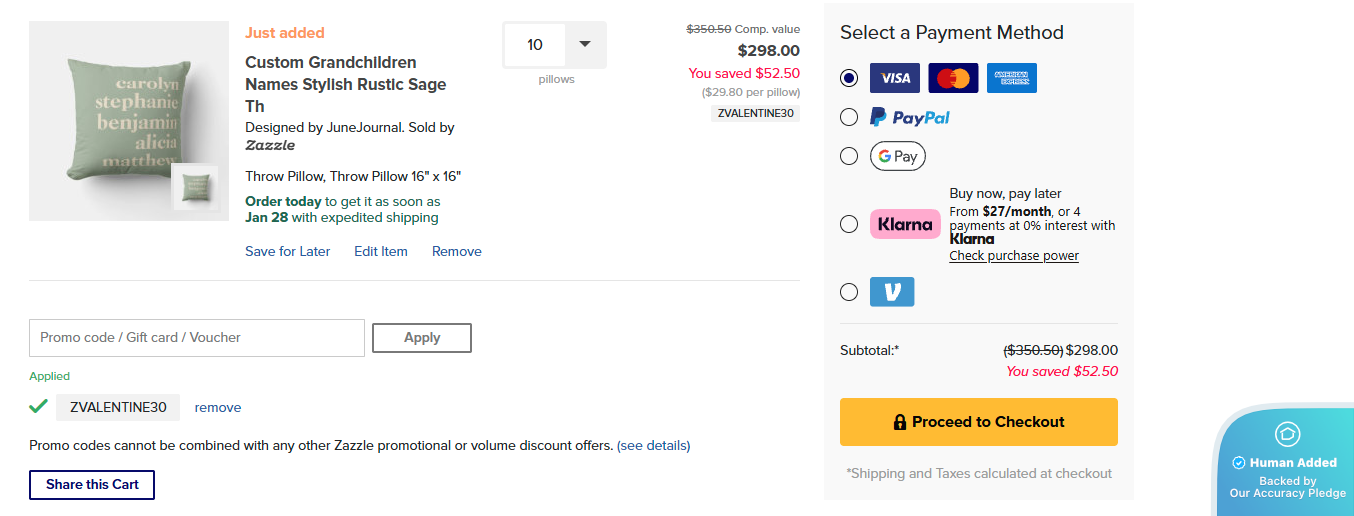The image size is (1354, 516).
Task: Click Share this Cart button
Action: (x=92, y=485)
